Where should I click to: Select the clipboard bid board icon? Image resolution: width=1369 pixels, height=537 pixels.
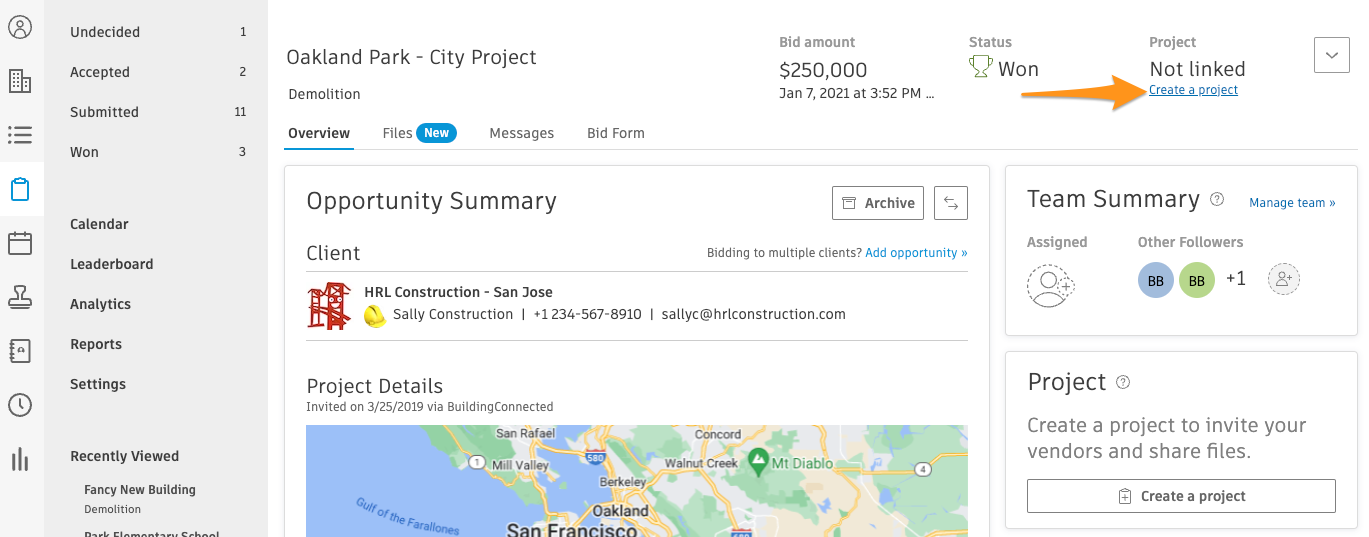click(x=20, y=189)
